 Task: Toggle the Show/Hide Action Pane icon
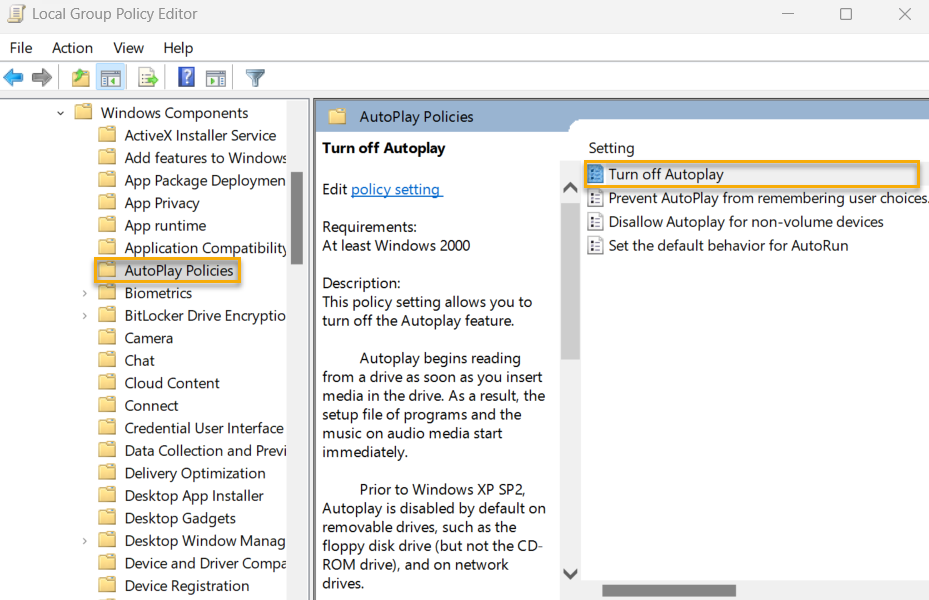tap(216, 77)
